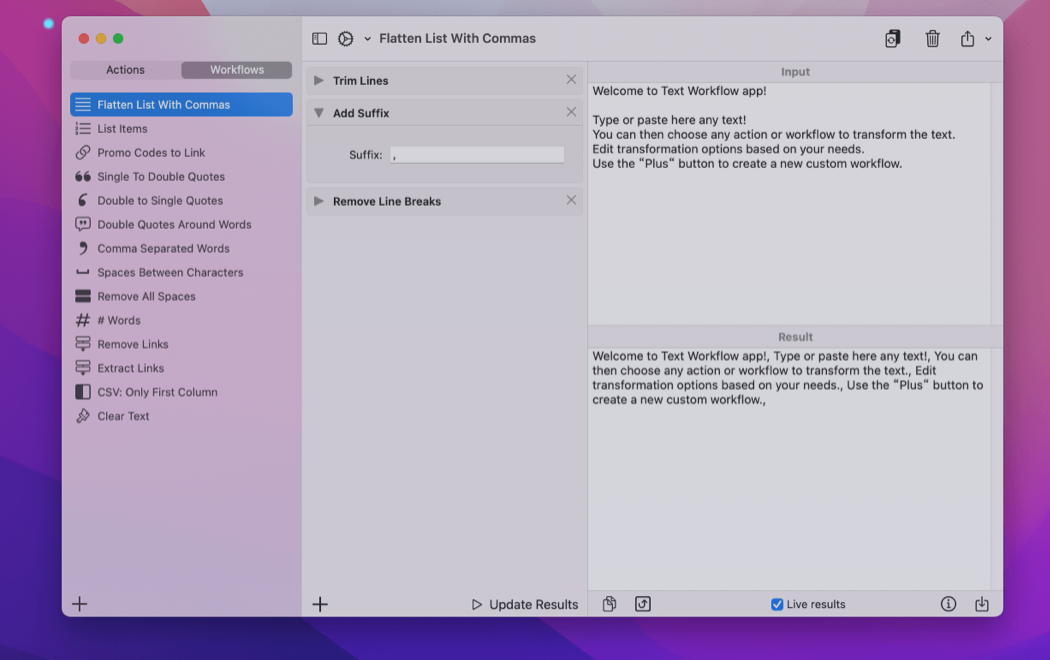The width and height of the screenshot is (1050, 660).
Task: Add a new action with plus icon
Action: [320, 604]
